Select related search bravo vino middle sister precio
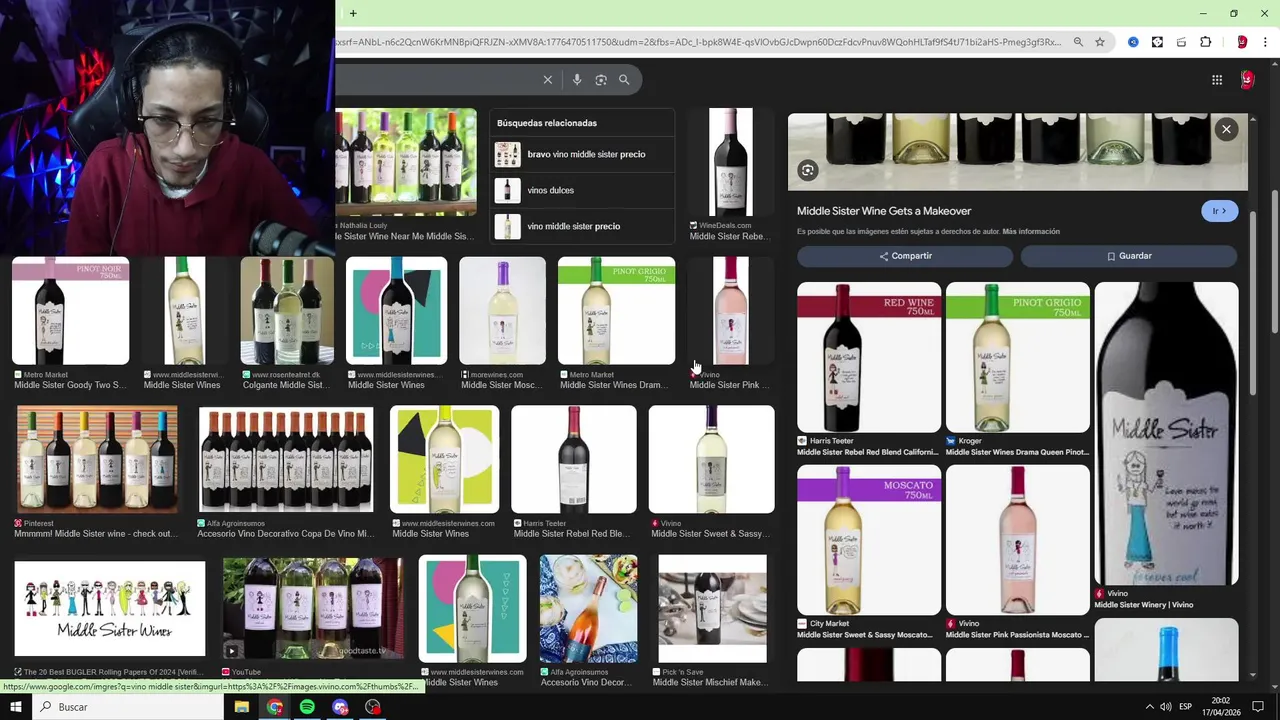The height and width of the screenshot is (720, 1280). [x=583, y=154]
